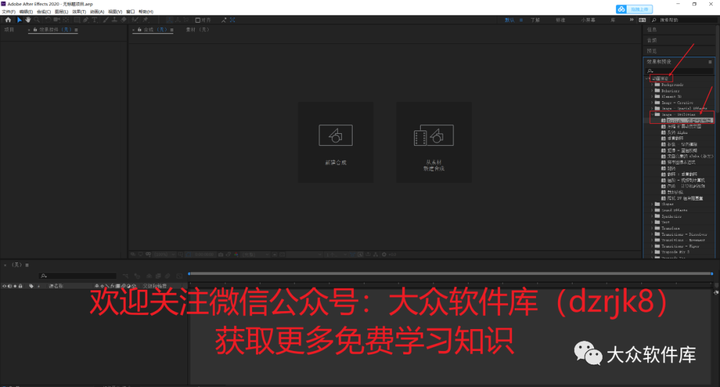Toggle the lock column switch in timeline
Image resolution: width=720 pixels, height=387 pixels.
click(x=20, y=286)
